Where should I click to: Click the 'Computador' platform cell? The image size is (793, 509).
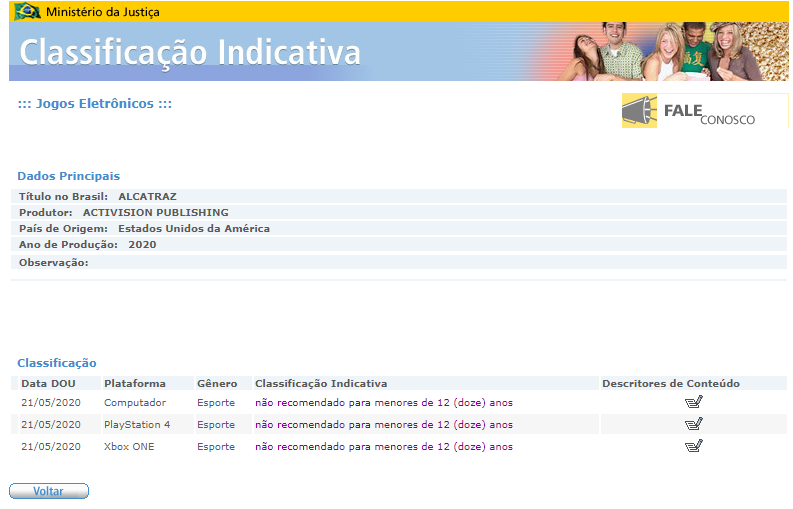point(135,403)
